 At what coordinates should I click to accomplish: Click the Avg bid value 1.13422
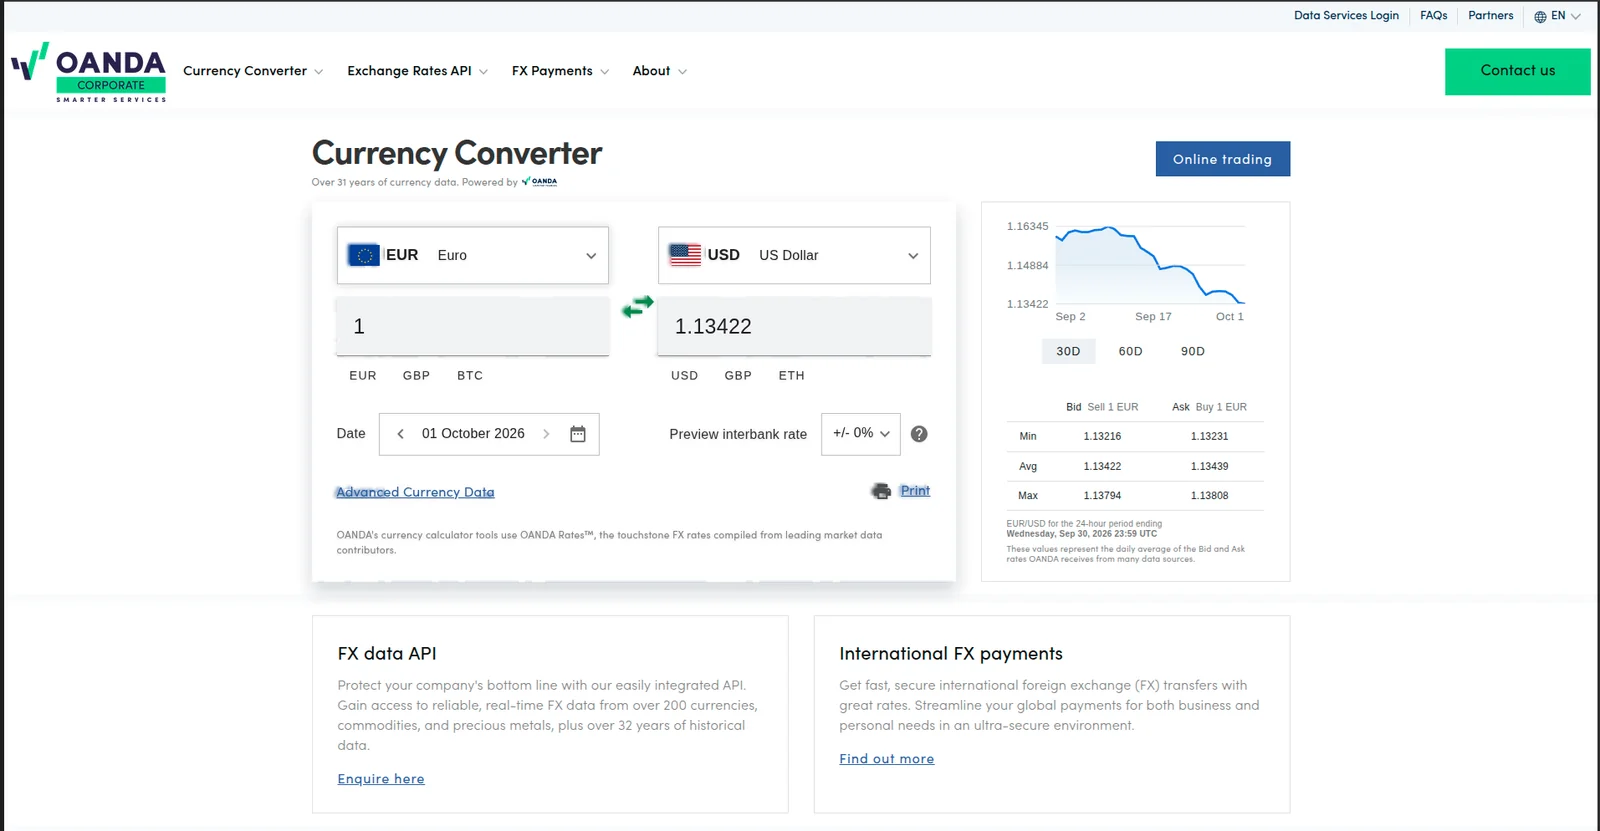click(x=1102, y=466)
